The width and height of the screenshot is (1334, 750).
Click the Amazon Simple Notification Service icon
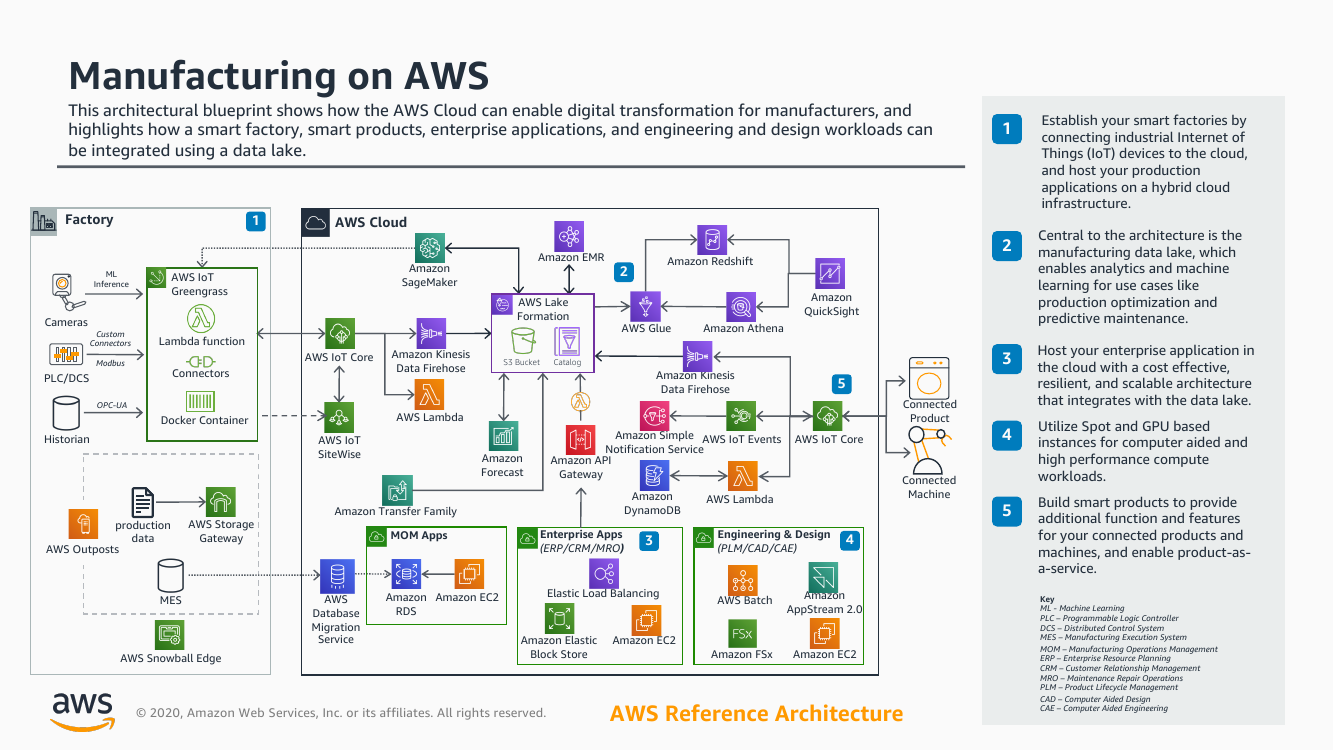655,415
